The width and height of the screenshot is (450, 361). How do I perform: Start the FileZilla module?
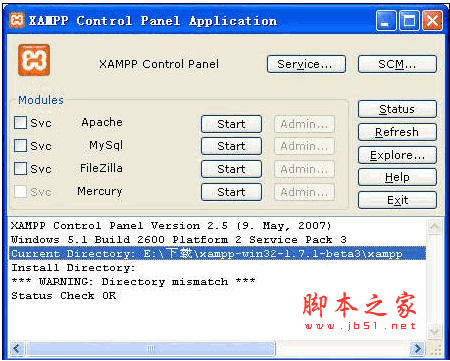click(x=231, y=169)
